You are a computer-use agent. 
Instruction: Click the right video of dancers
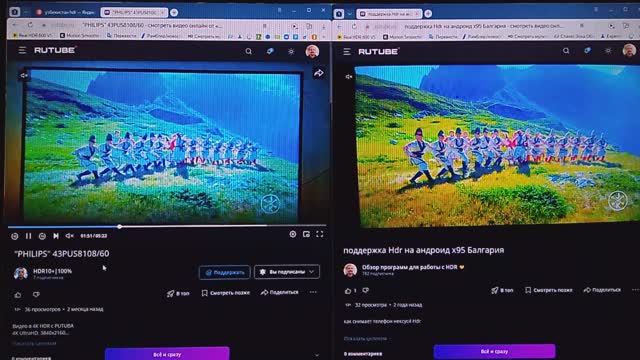498,146
